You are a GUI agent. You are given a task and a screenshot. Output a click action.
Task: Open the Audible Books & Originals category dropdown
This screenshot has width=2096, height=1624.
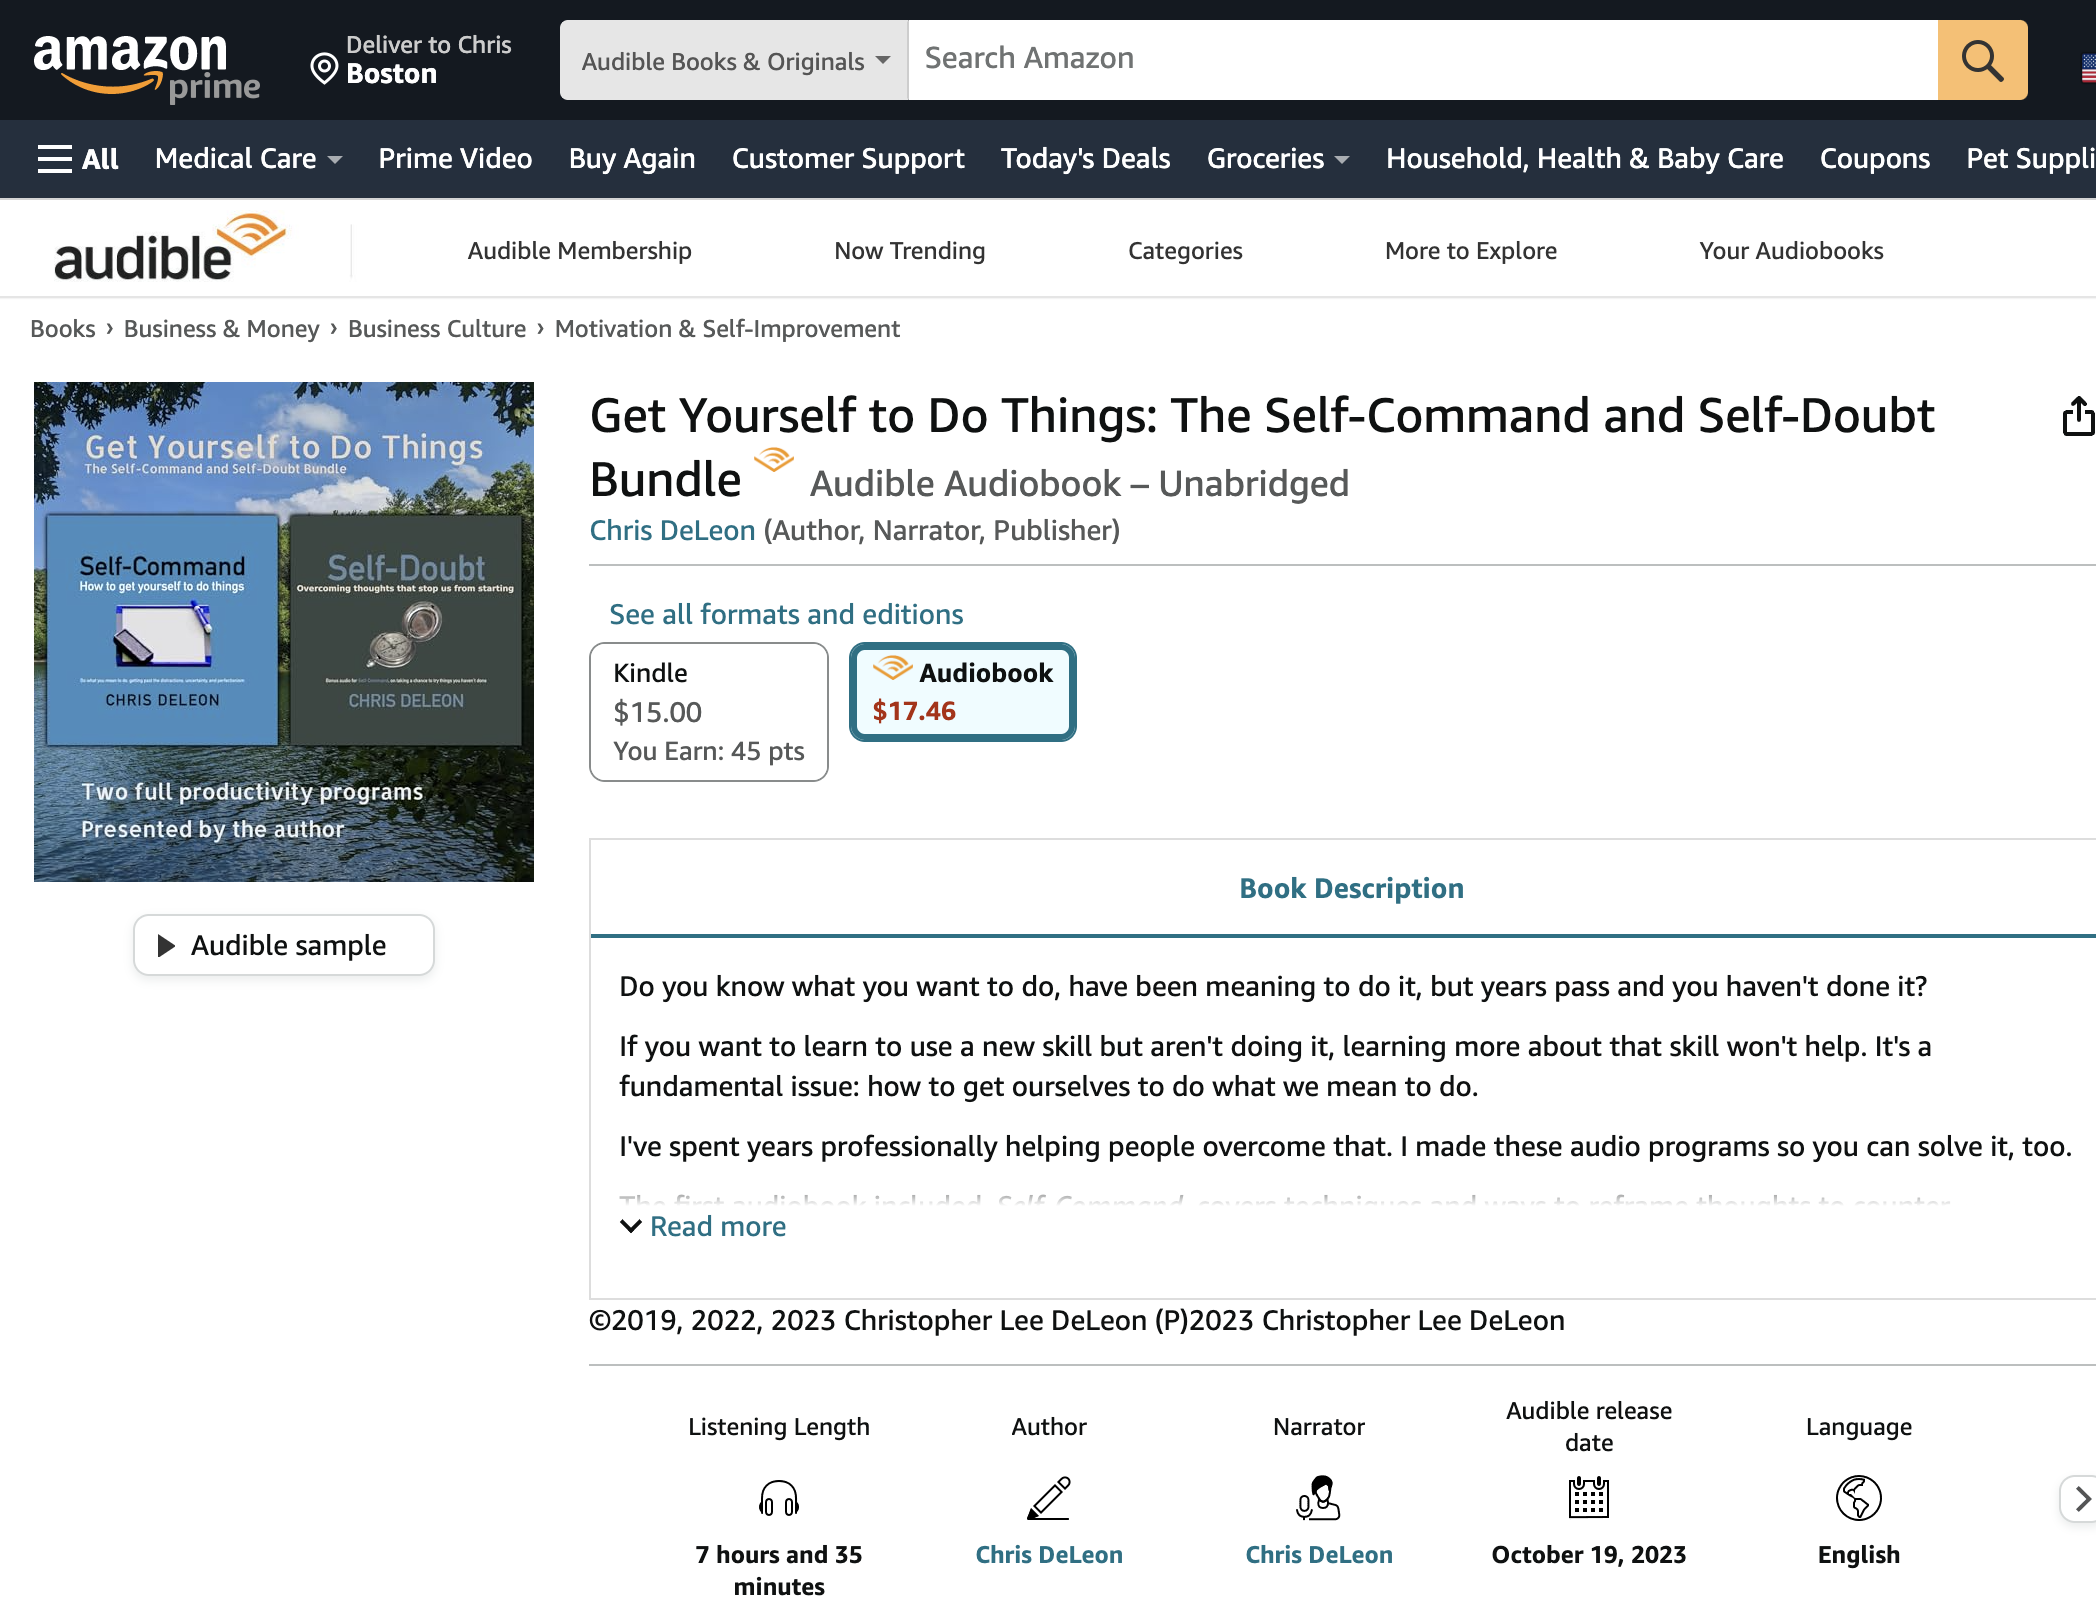click(x=733, y=60)
